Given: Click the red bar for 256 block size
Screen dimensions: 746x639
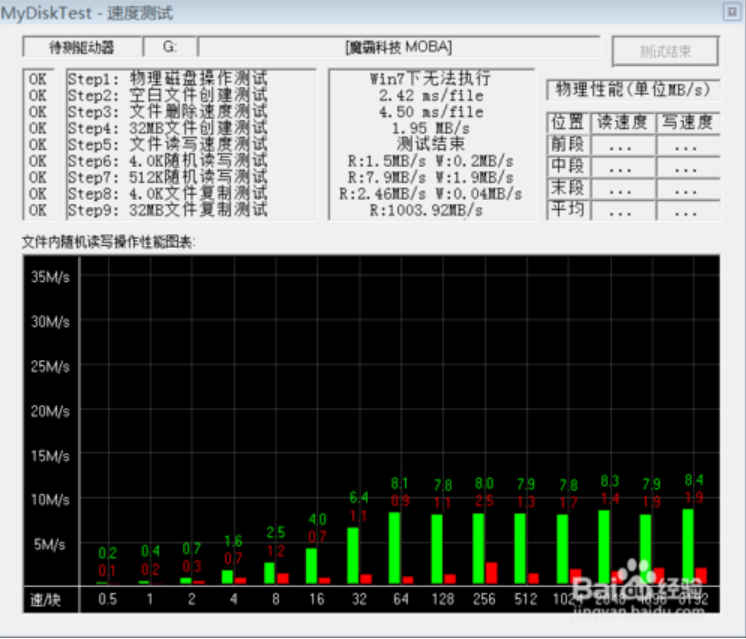Looking at the screenshot, I should (491, 572).
